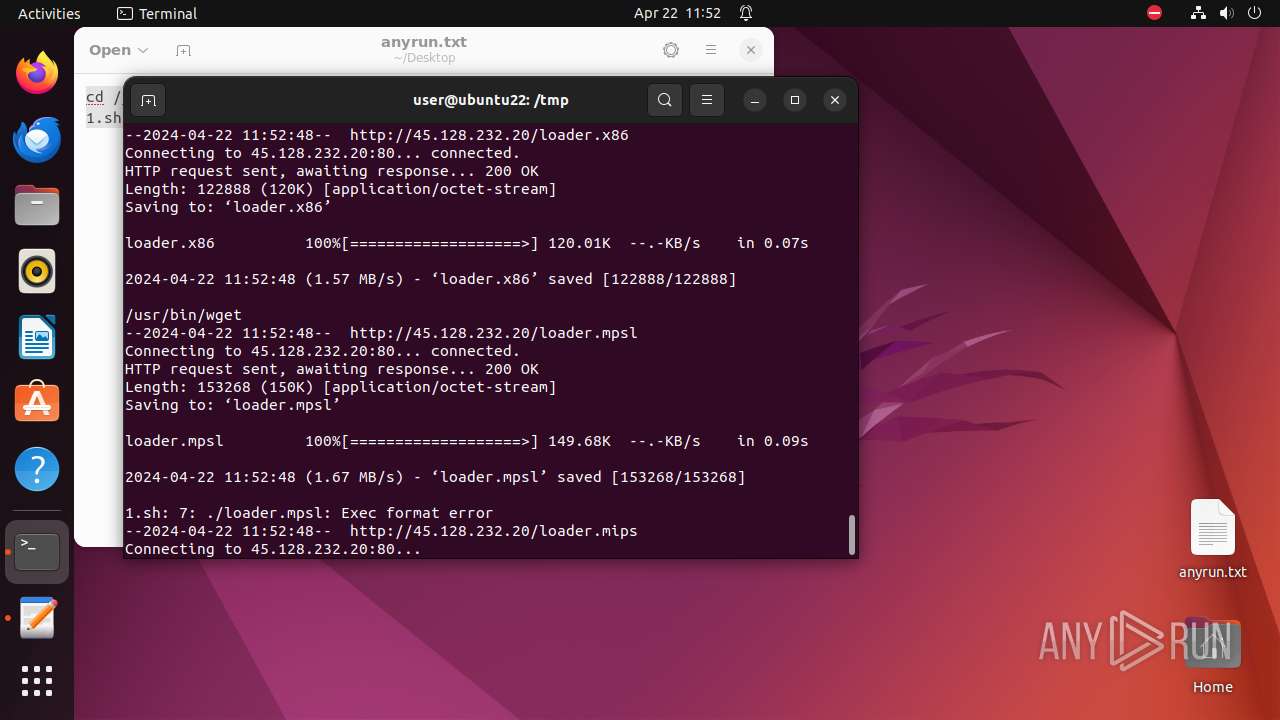Open the clock calendar Apr 22 11:52
Screen dimensions: 1280x720
click(677, 13)
